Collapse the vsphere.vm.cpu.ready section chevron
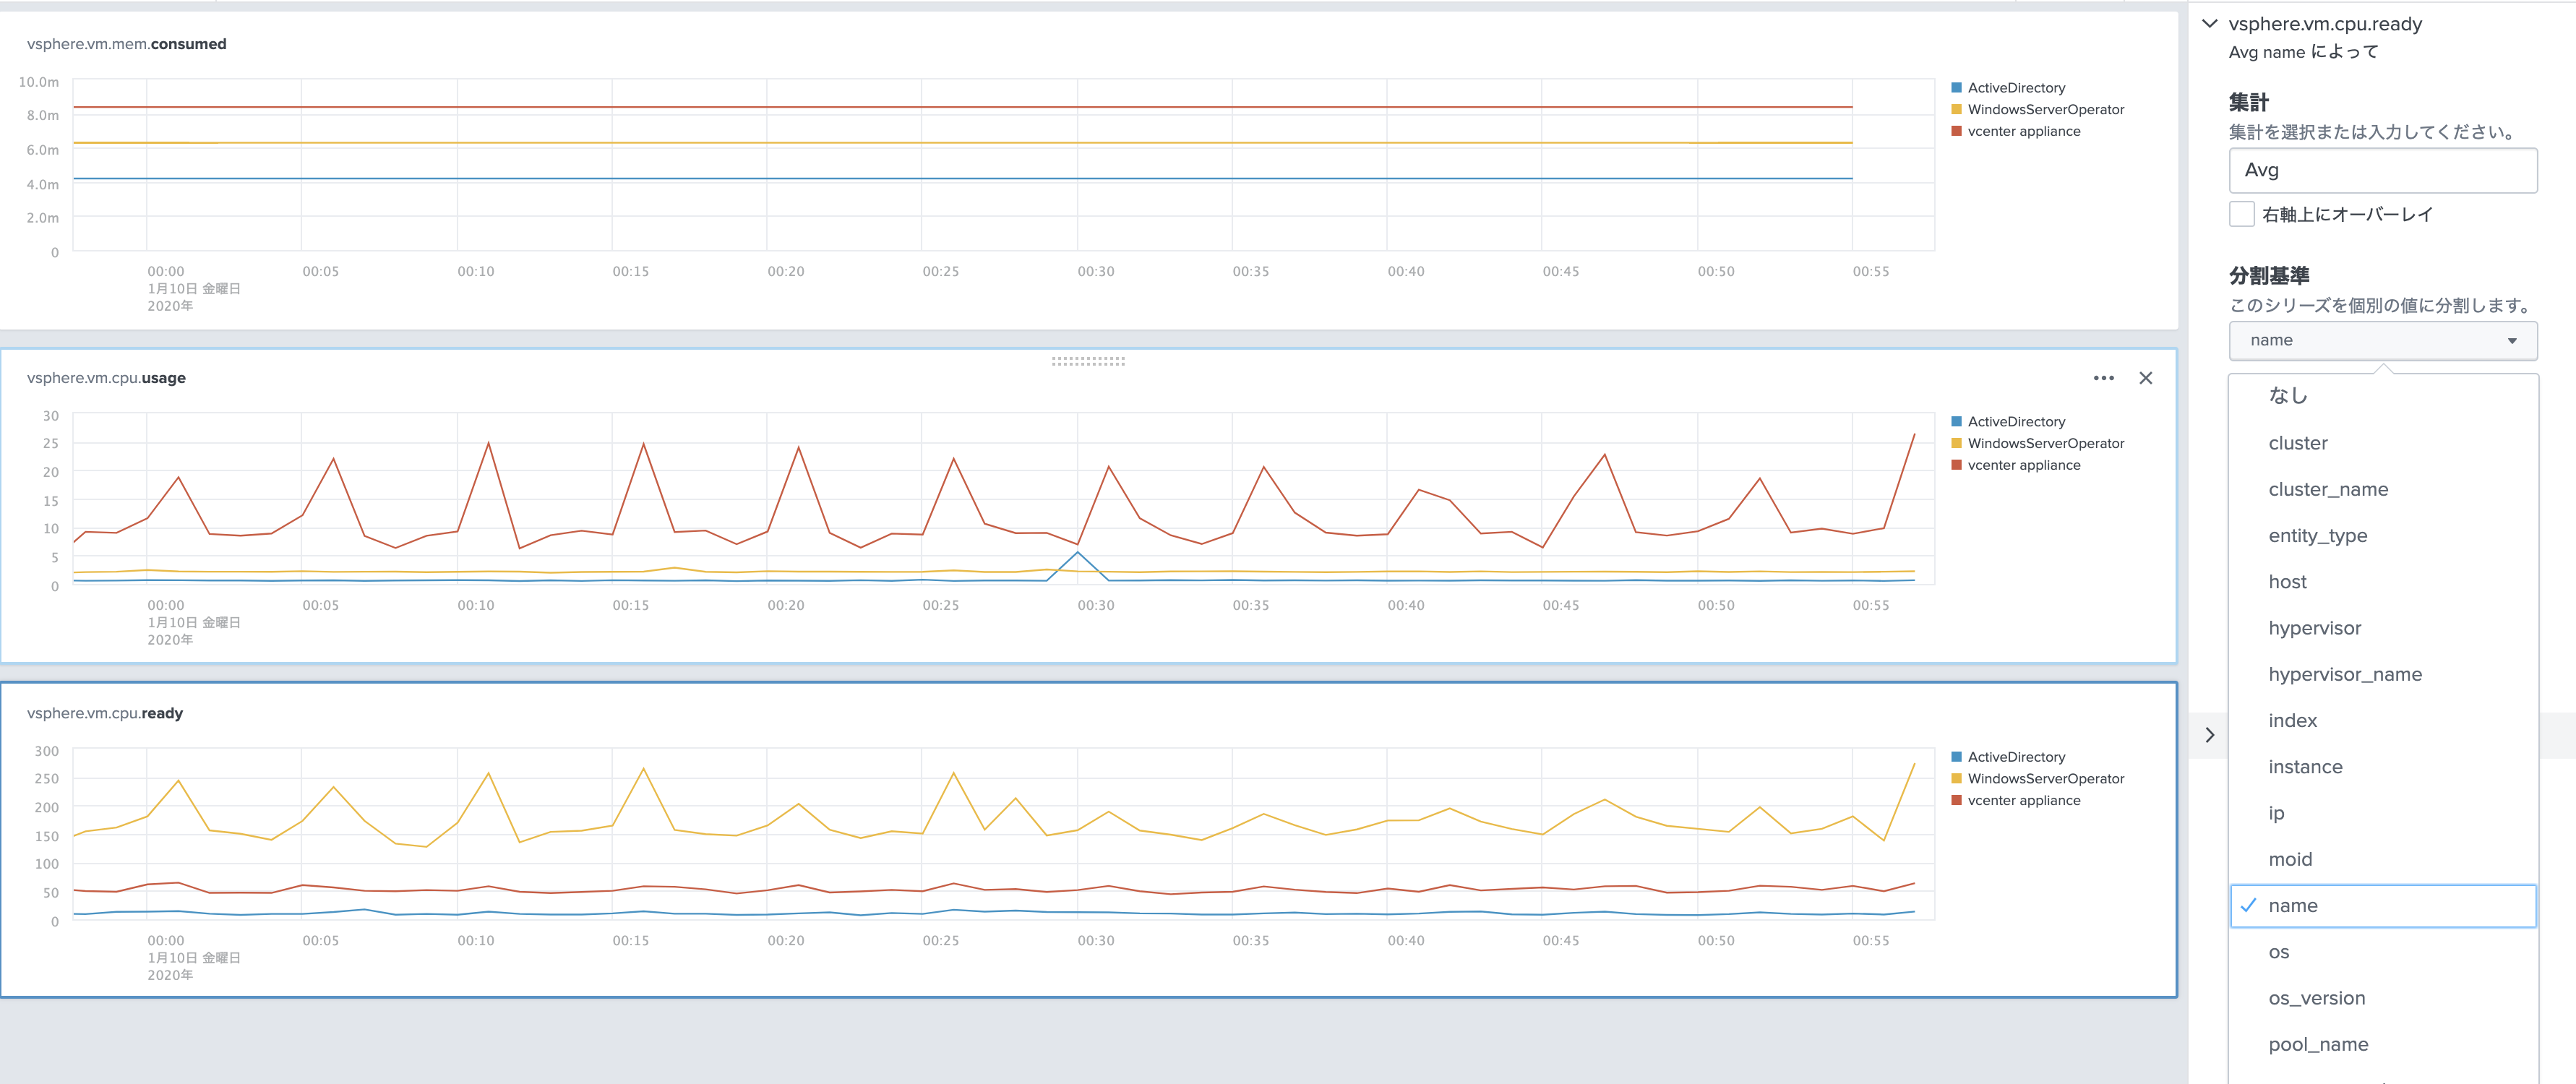Screen dimensions: 2576x1084 [2210, 24]
